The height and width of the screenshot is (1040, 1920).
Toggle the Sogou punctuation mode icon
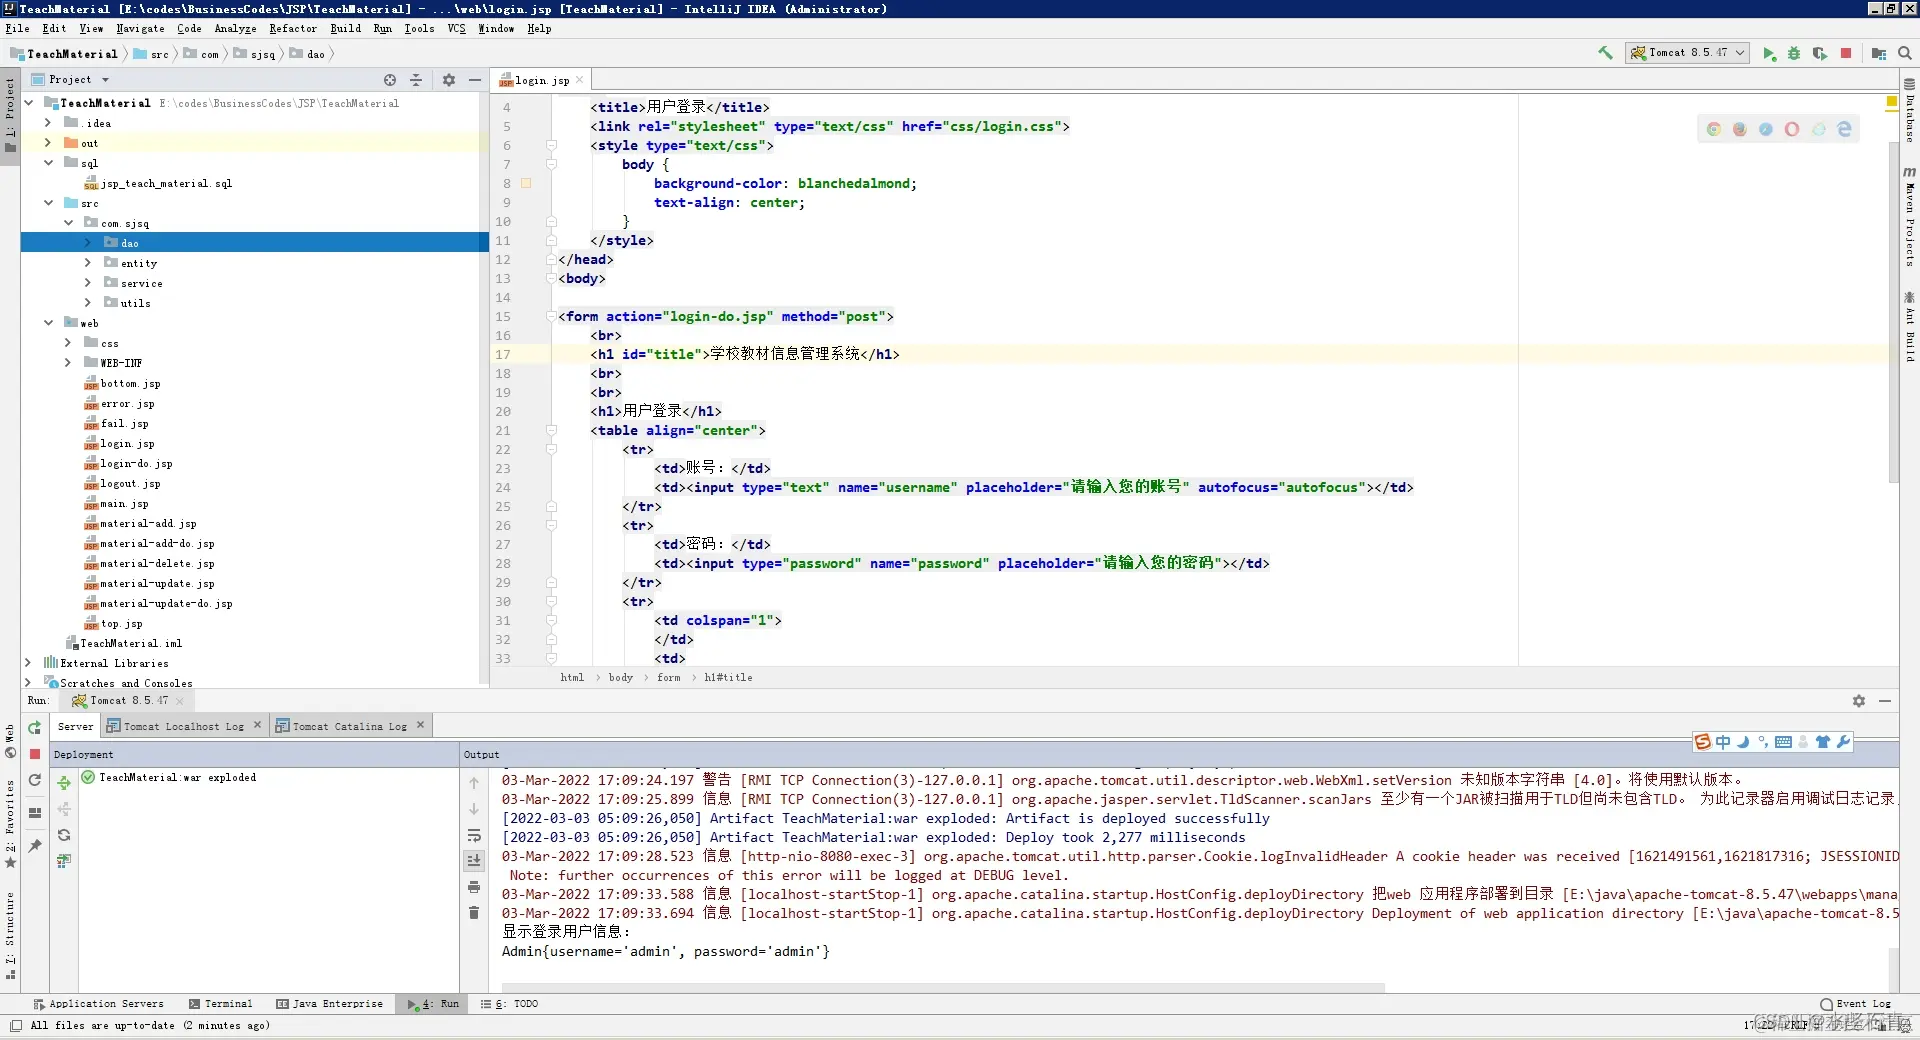tap(1763, 742)
